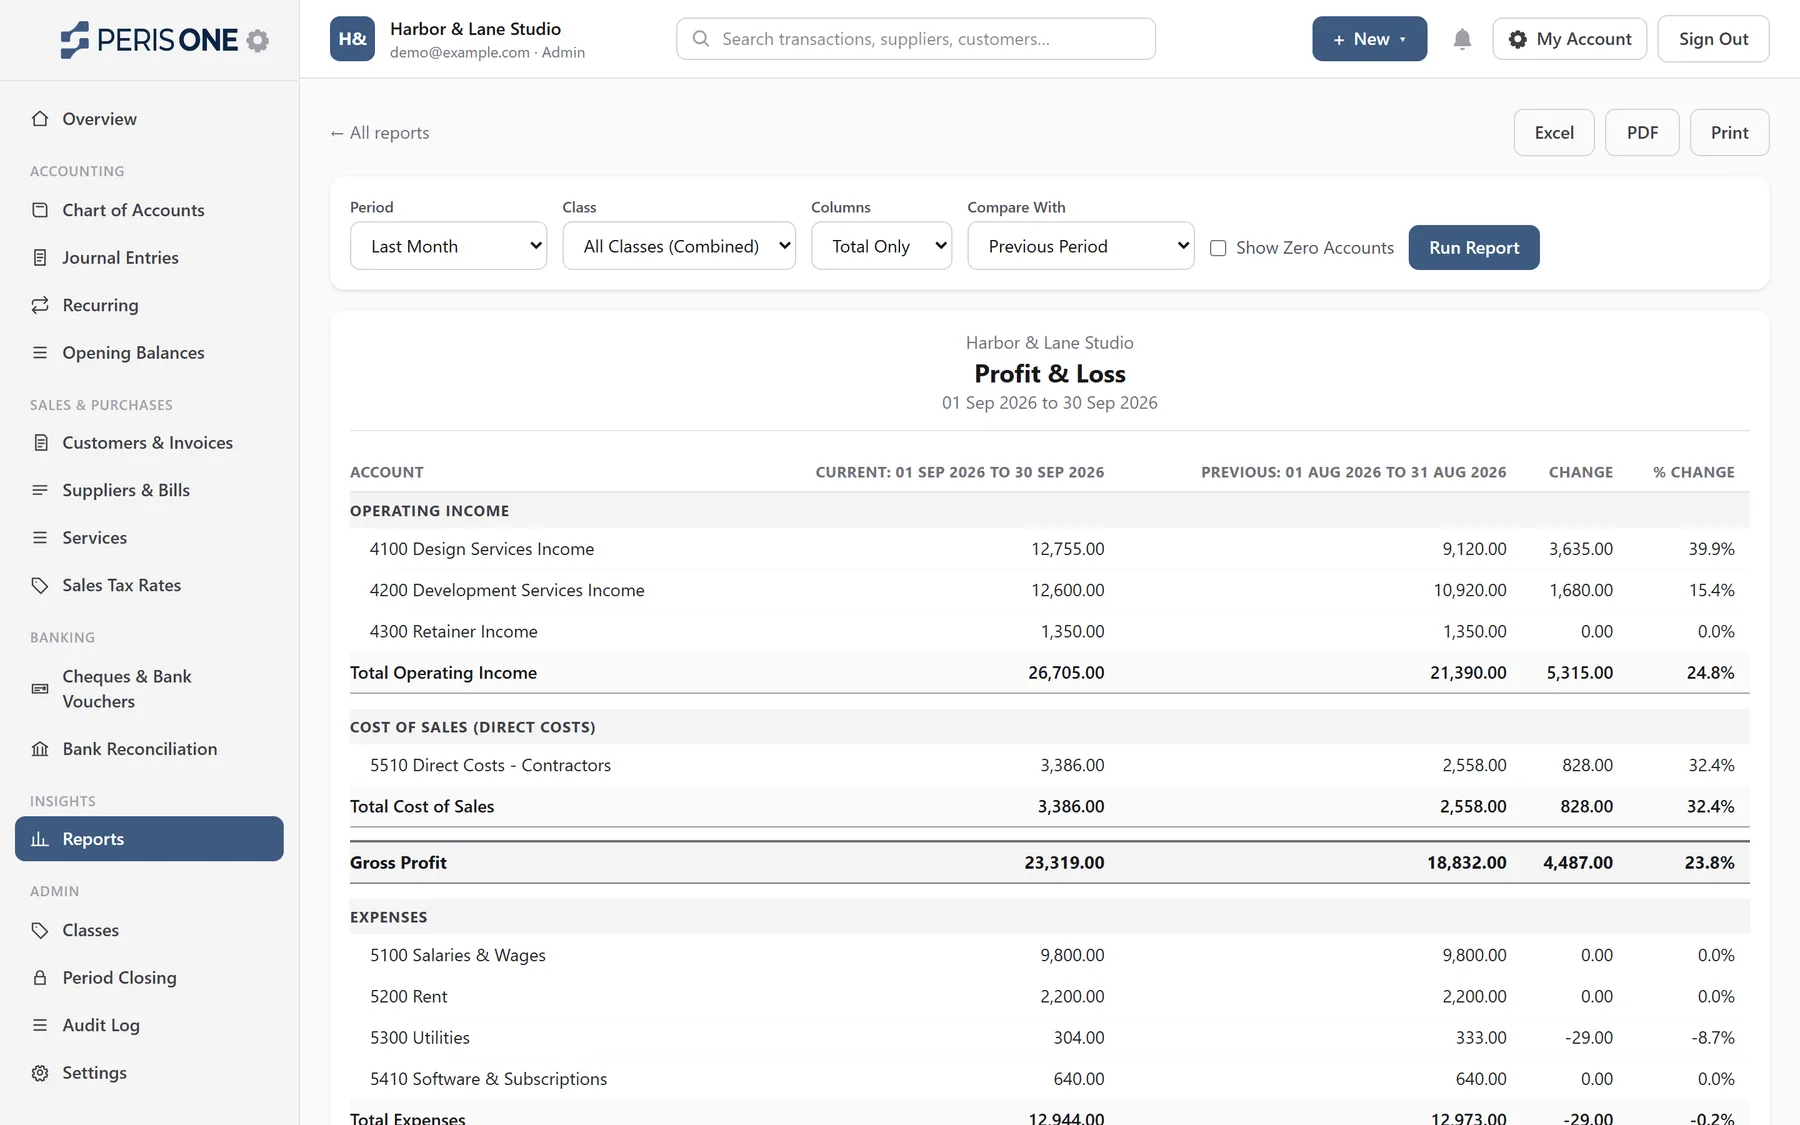Click the 4100 Design Services Income row
Image resolution: width=1800 pixels, height=1125 pixels.
pyautogui.click(x=1050, y=549)
